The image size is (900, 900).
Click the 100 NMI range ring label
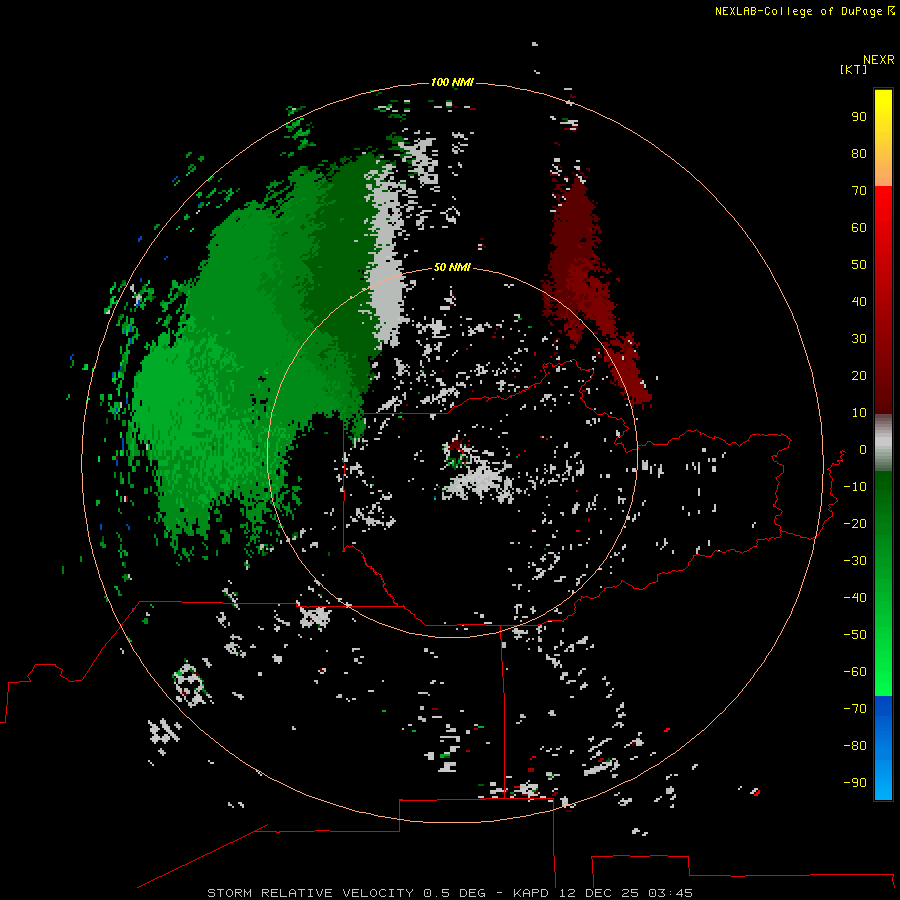[452, 82]
